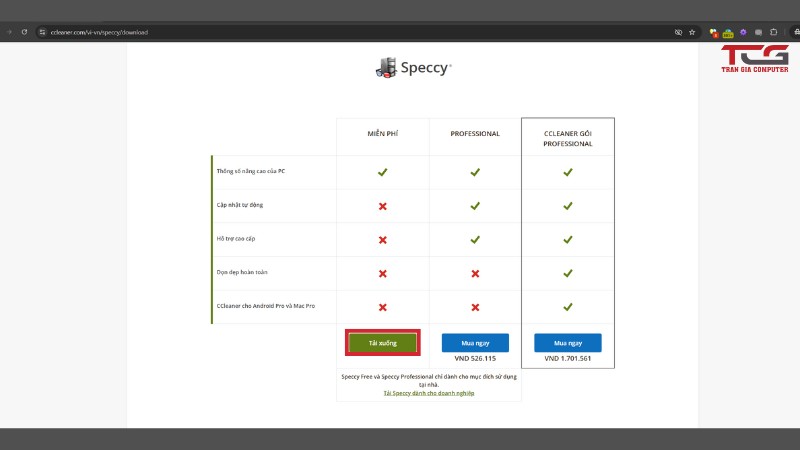Select the PROFESSIONAL column header

pos(475,133)
